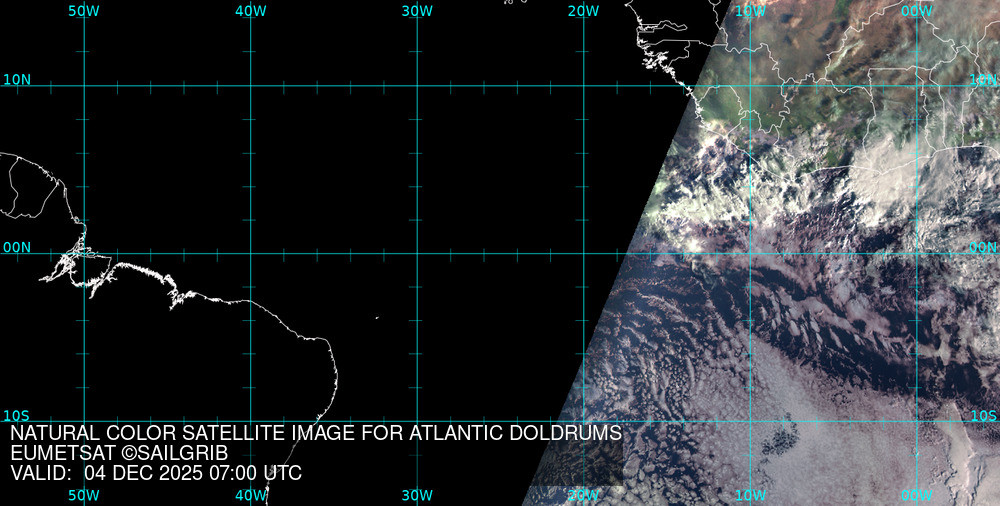
Task: Click grid intersection of 40W and 10N
Action: click(250, 86)
